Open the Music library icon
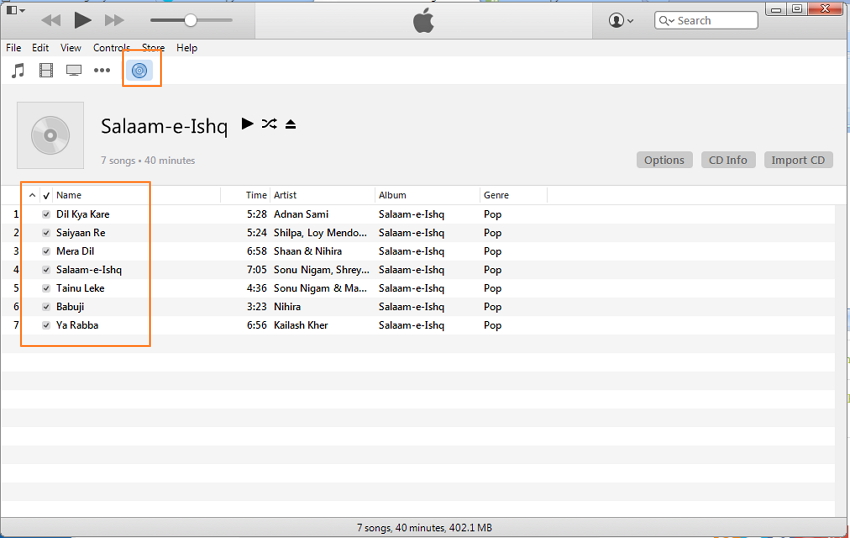 point(18,70)
